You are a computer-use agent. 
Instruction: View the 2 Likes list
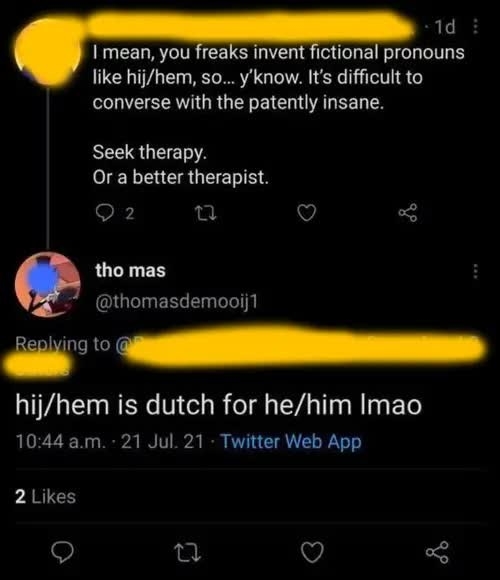[45, 496]
